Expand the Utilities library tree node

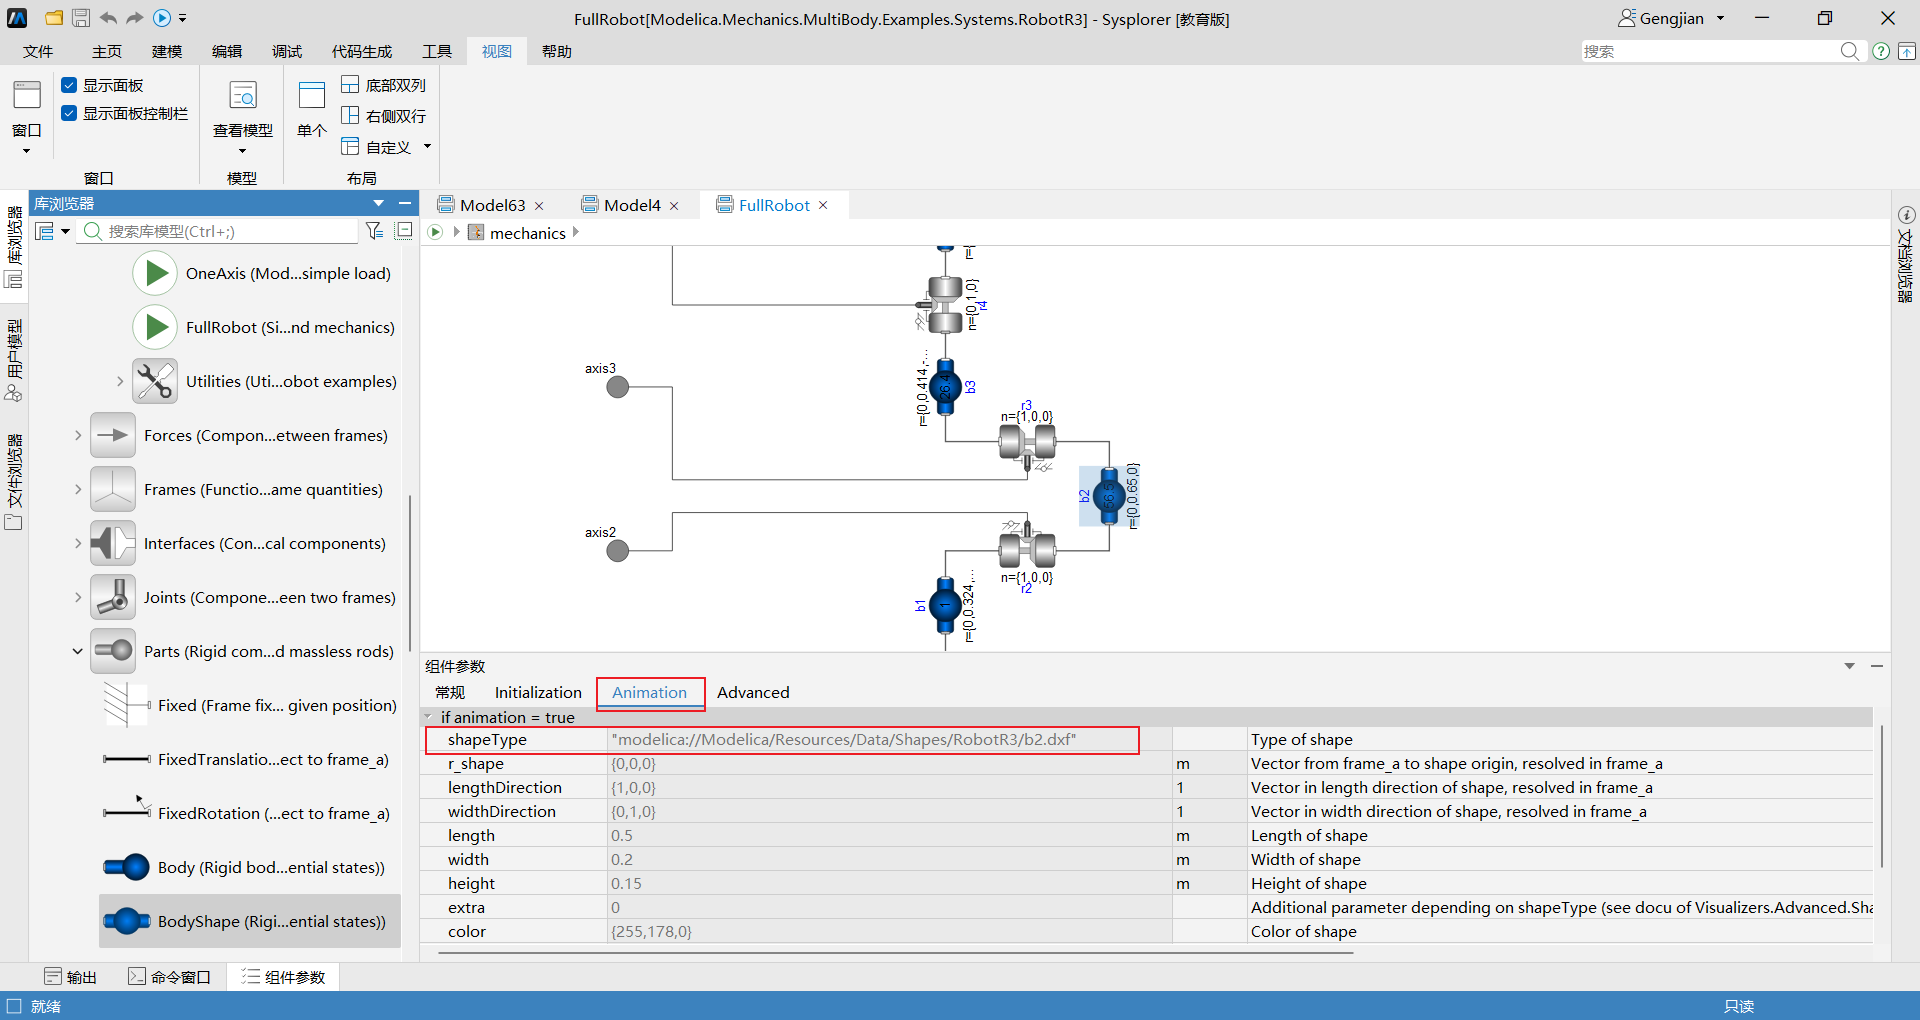tap(119, 381)
